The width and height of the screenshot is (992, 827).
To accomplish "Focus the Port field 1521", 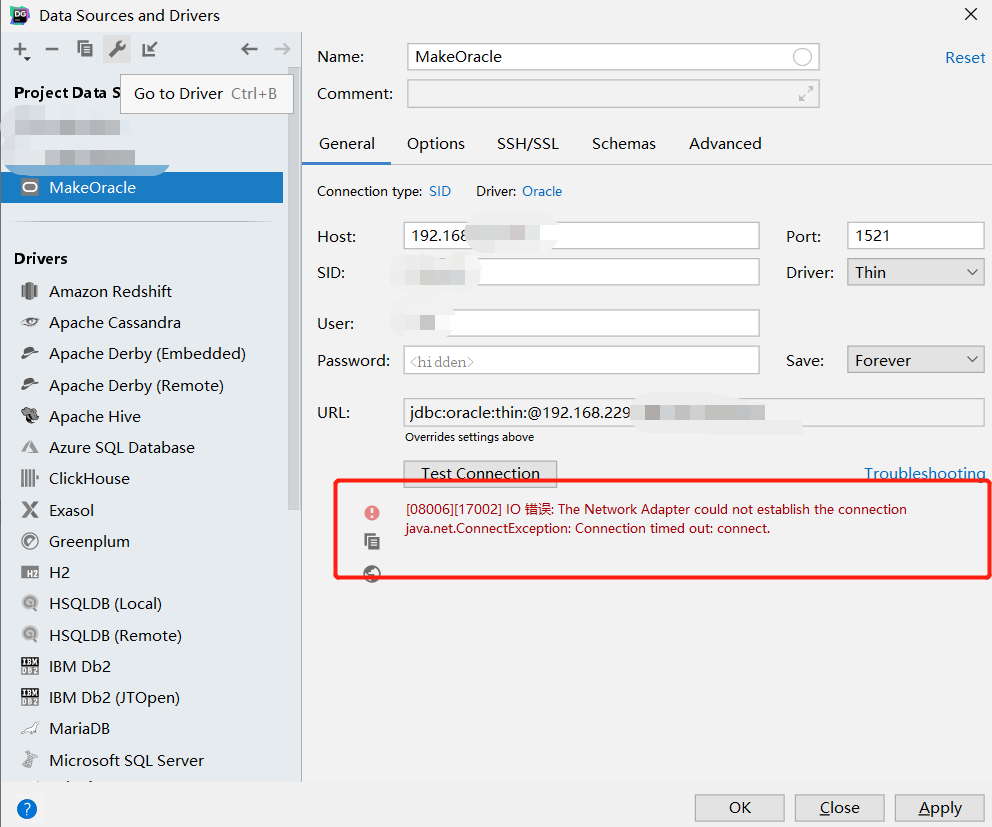I will (915, 235).
